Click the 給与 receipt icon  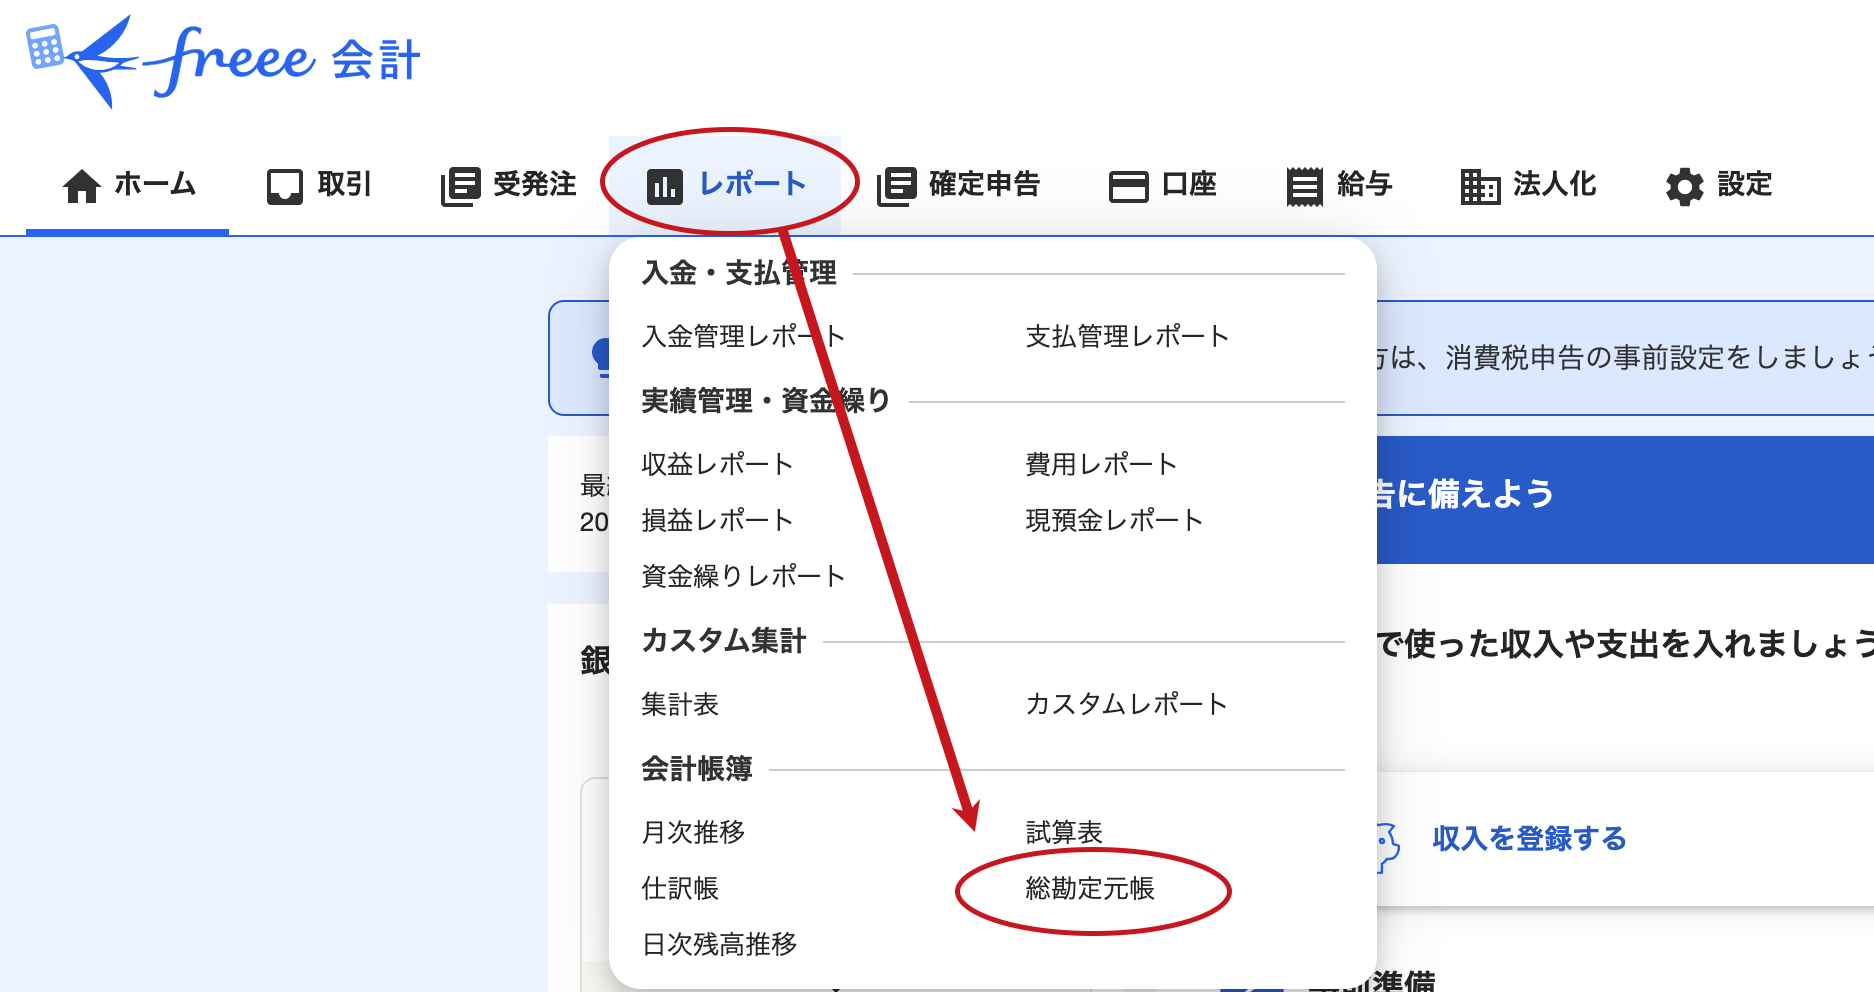[x=1305, y=186]
